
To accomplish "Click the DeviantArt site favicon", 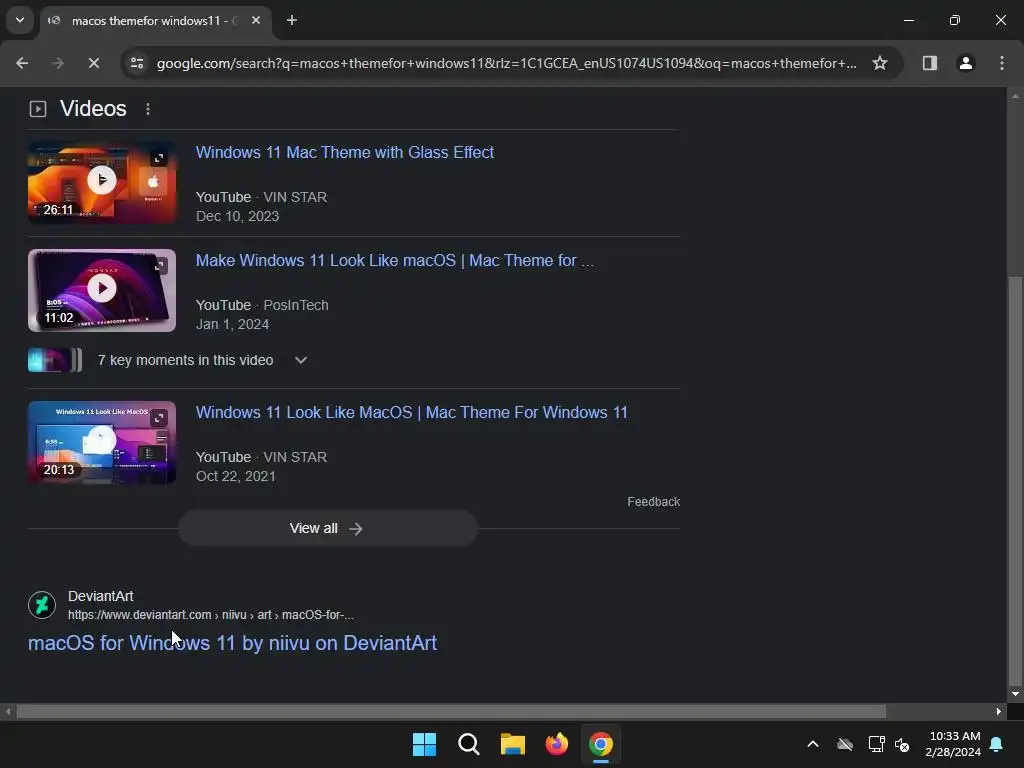I will click(x=42, y=605).
